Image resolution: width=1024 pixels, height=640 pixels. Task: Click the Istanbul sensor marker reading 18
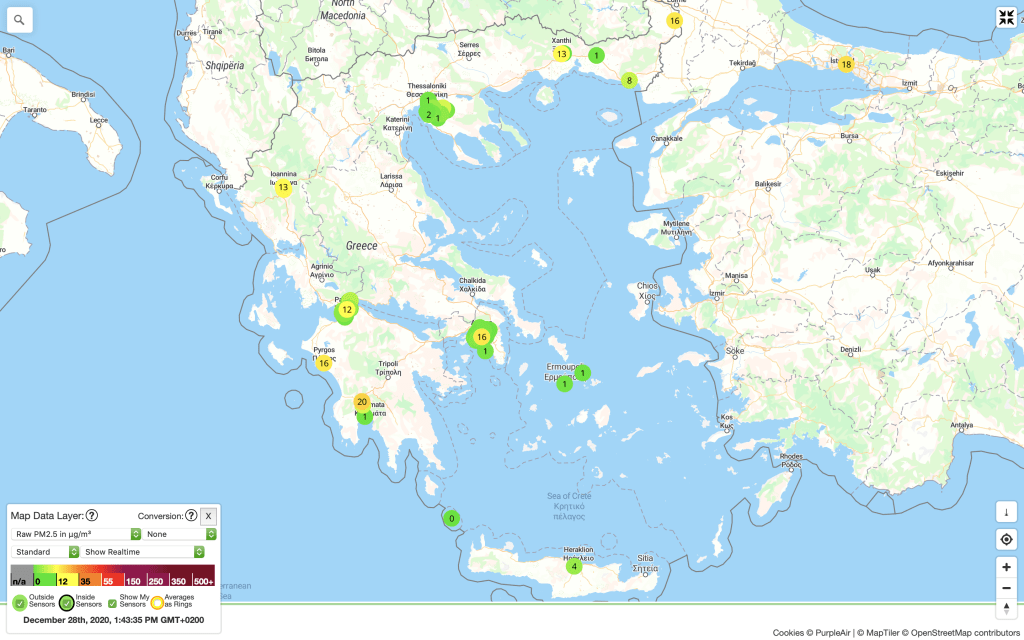point(846,64)
